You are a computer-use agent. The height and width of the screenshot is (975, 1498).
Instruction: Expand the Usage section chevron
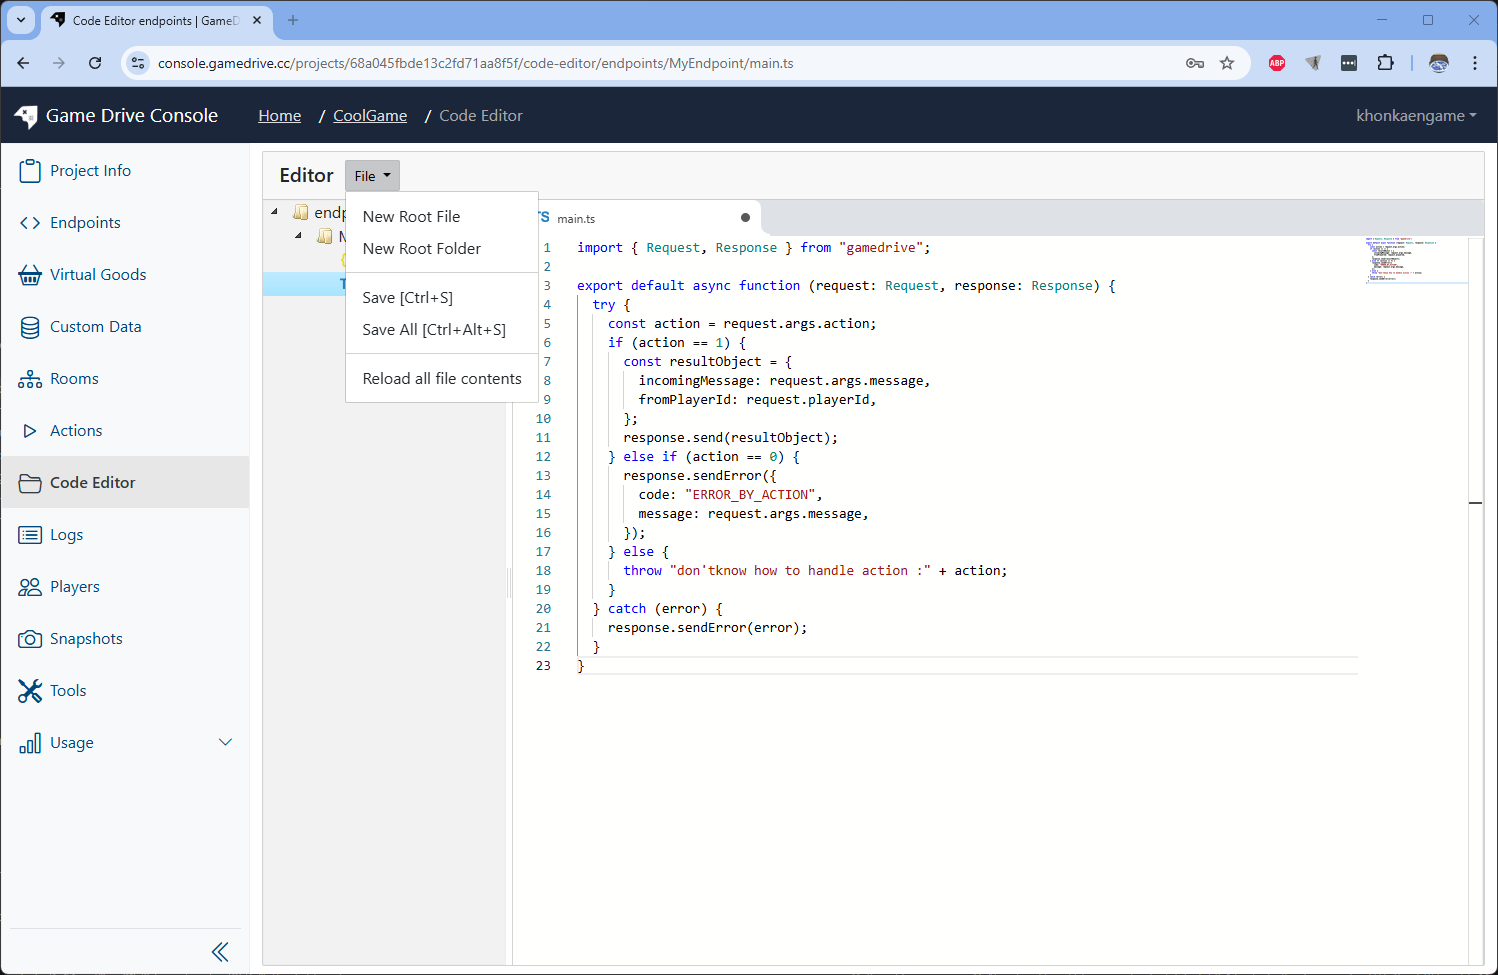226,742
